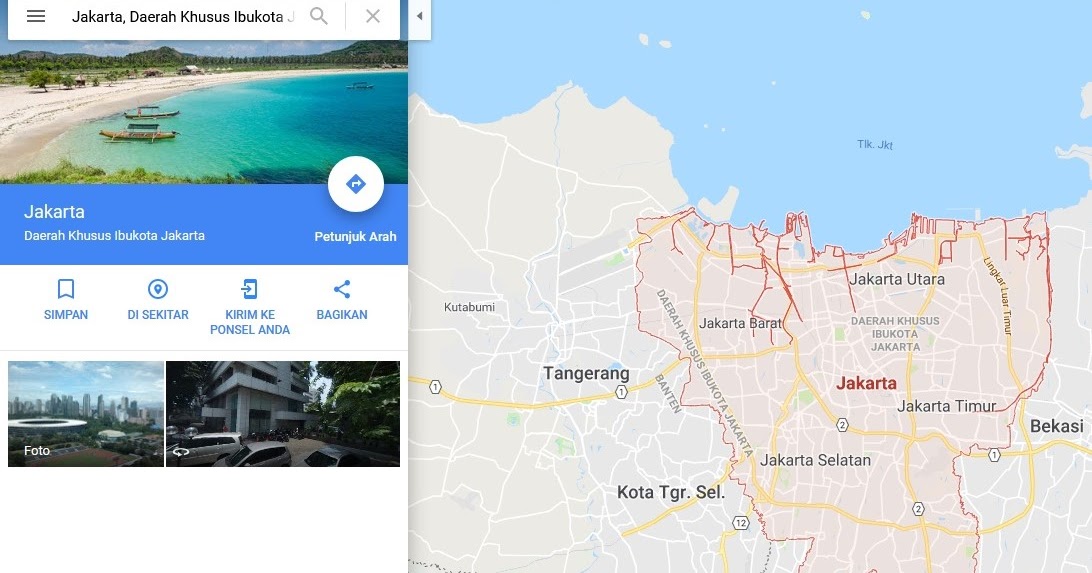Click the KIRIM KE PONSEL ANDA icon

pyautogui.click(x=249, y=289)
